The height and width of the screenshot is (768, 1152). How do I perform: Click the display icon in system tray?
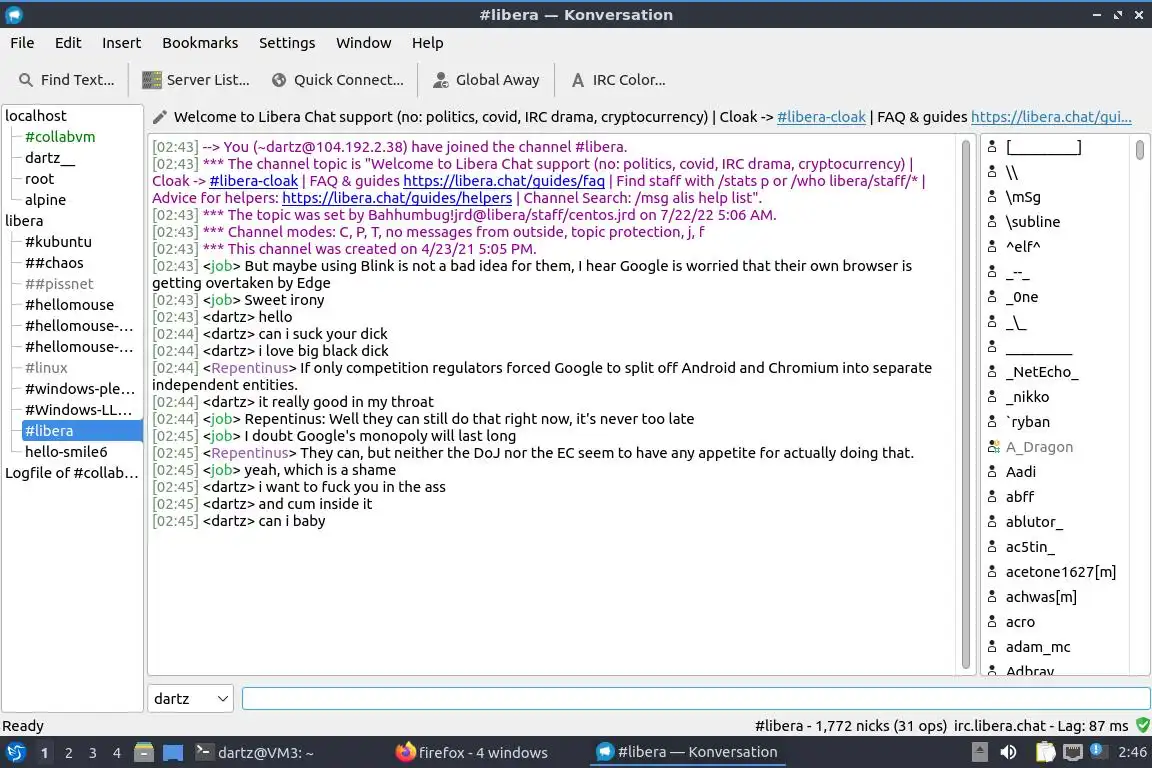(1073, 752)
